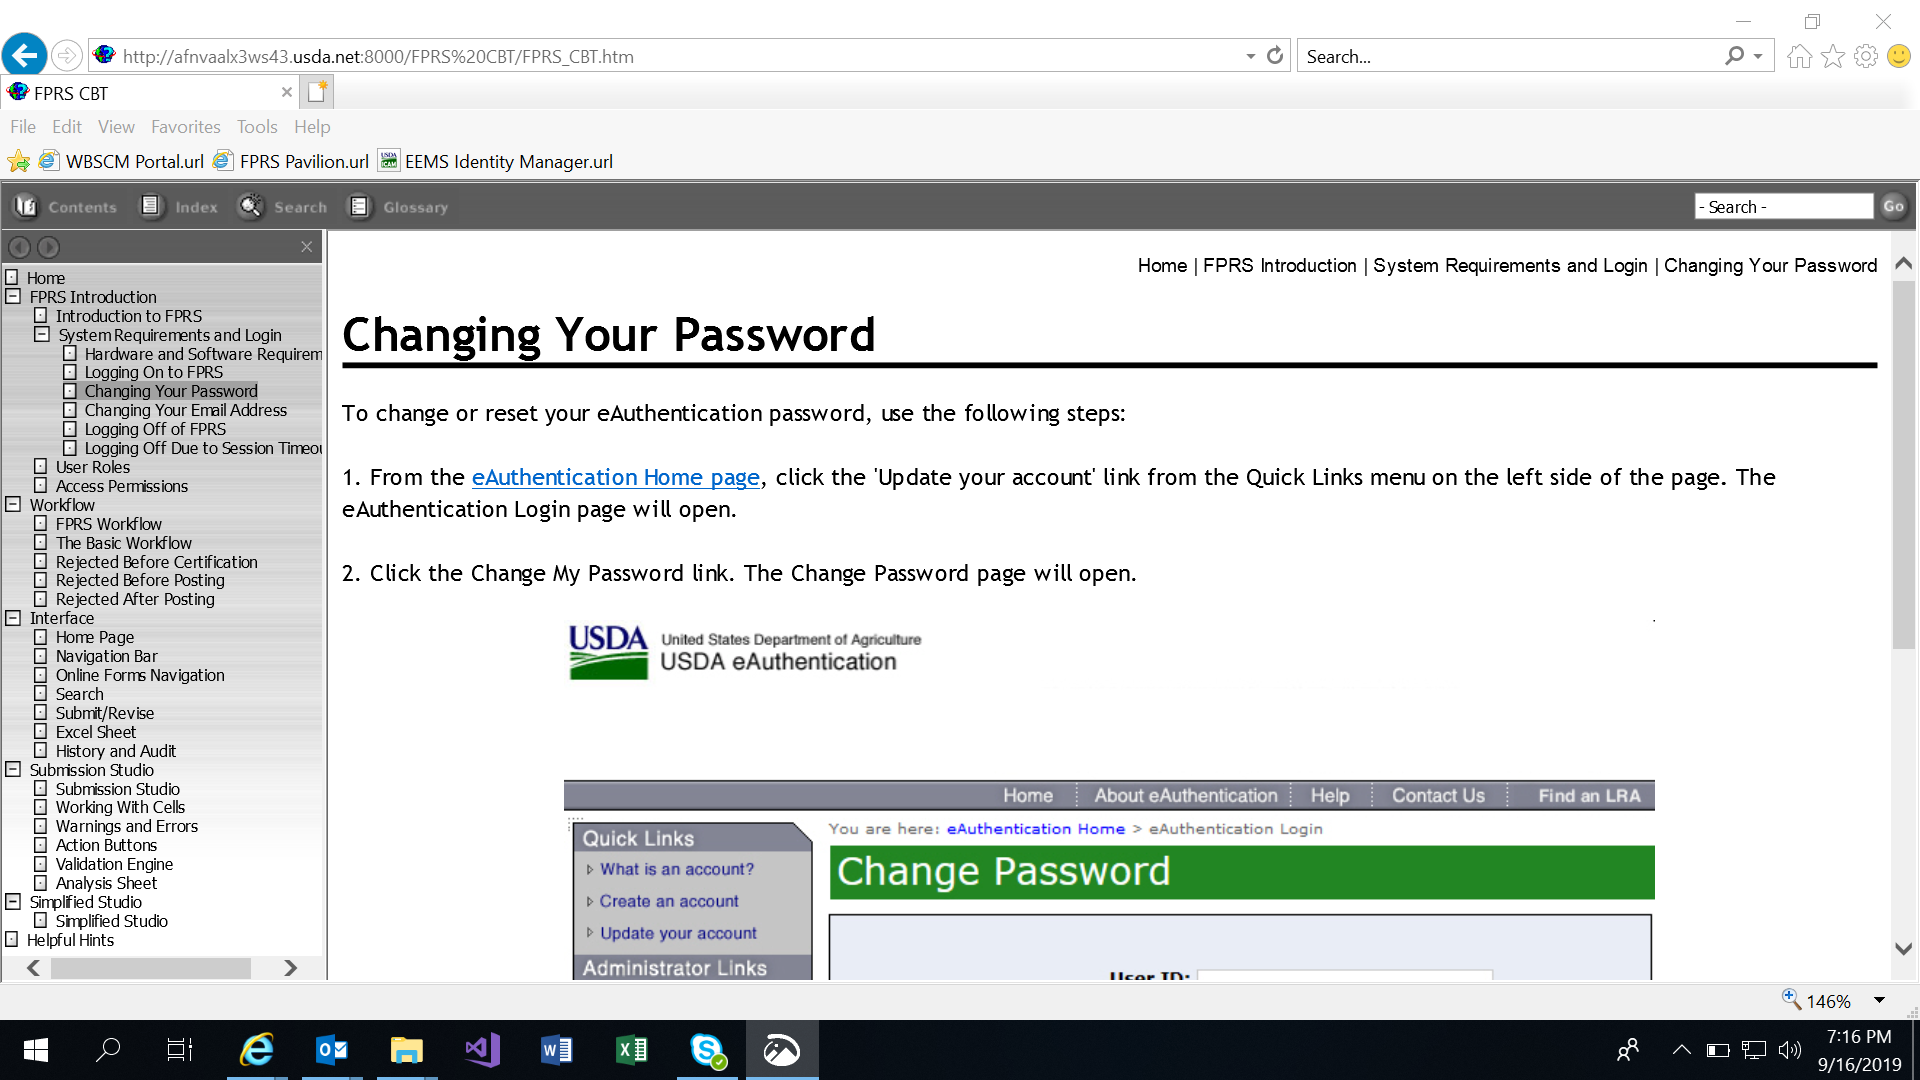Click the navigation pane back arrow
The width and height of the screenshot is (1920, 1080).
click(19, 247)
